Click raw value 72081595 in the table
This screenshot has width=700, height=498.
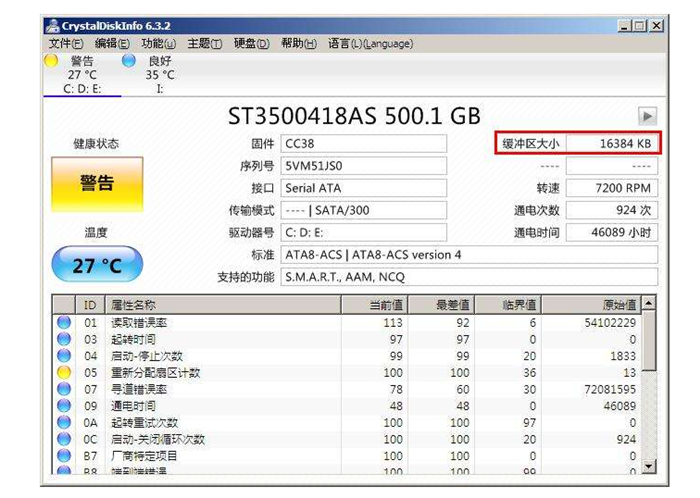tap(610, 389)
